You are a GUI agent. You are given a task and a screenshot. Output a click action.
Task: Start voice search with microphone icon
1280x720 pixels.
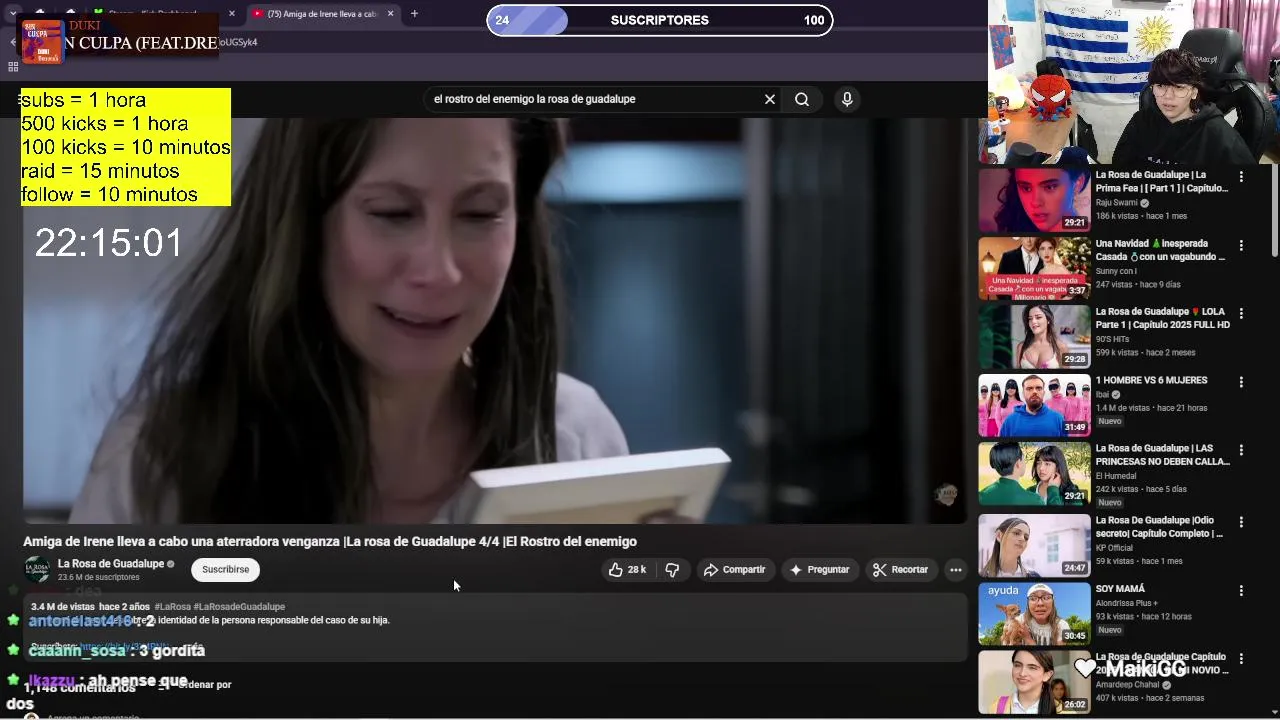[847, 99]
